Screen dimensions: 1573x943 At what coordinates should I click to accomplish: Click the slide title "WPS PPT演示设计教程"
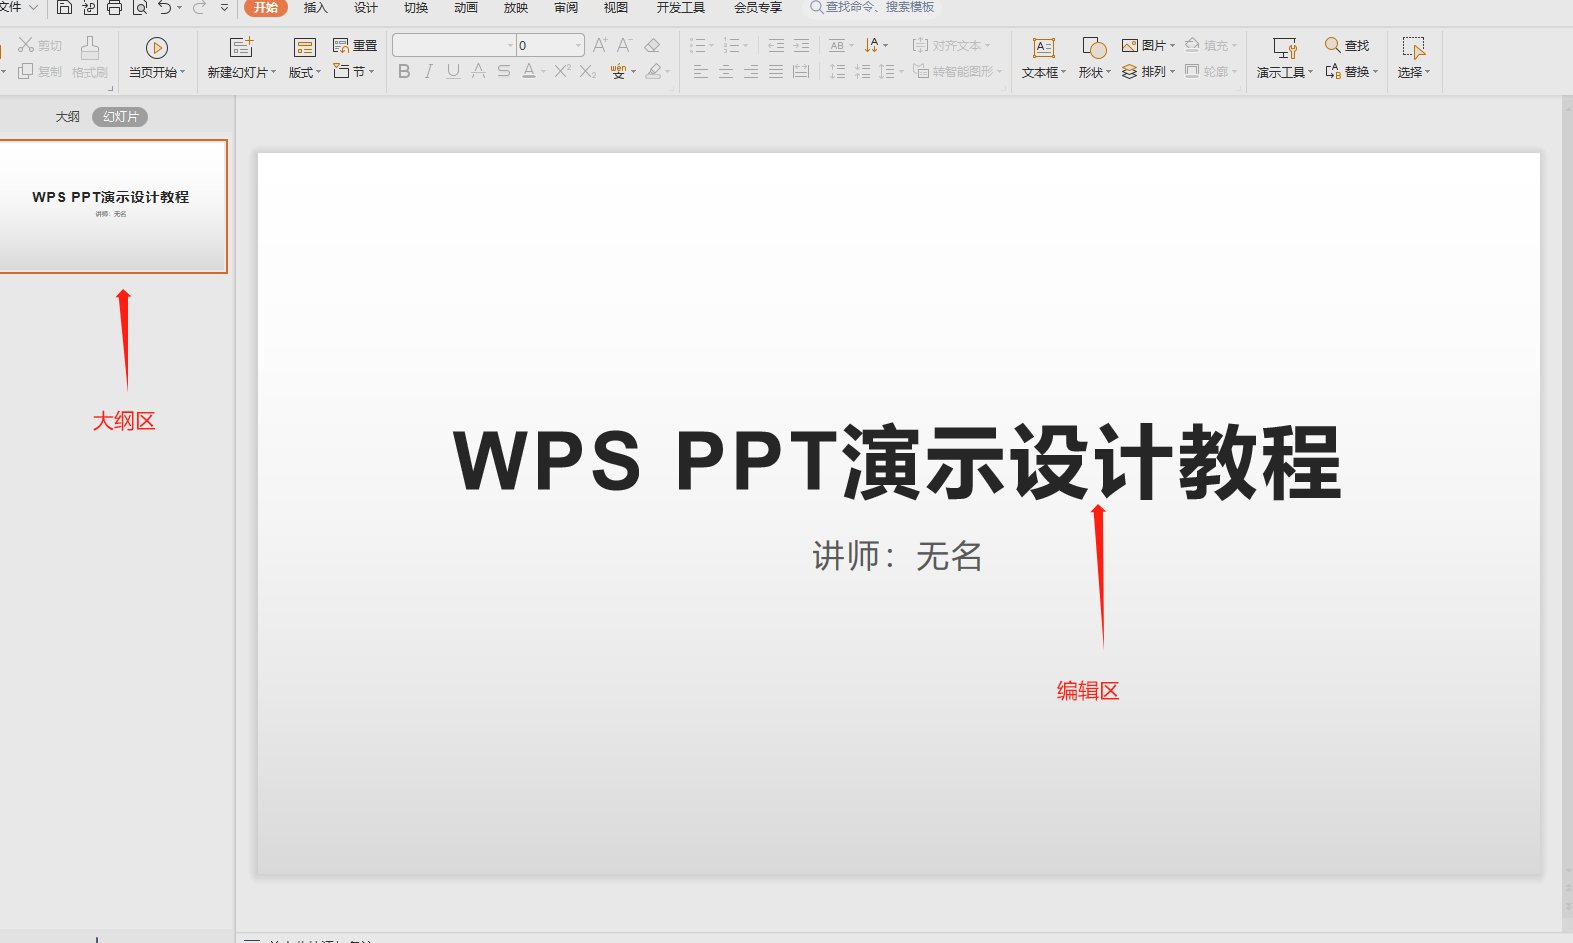[897, 461]
